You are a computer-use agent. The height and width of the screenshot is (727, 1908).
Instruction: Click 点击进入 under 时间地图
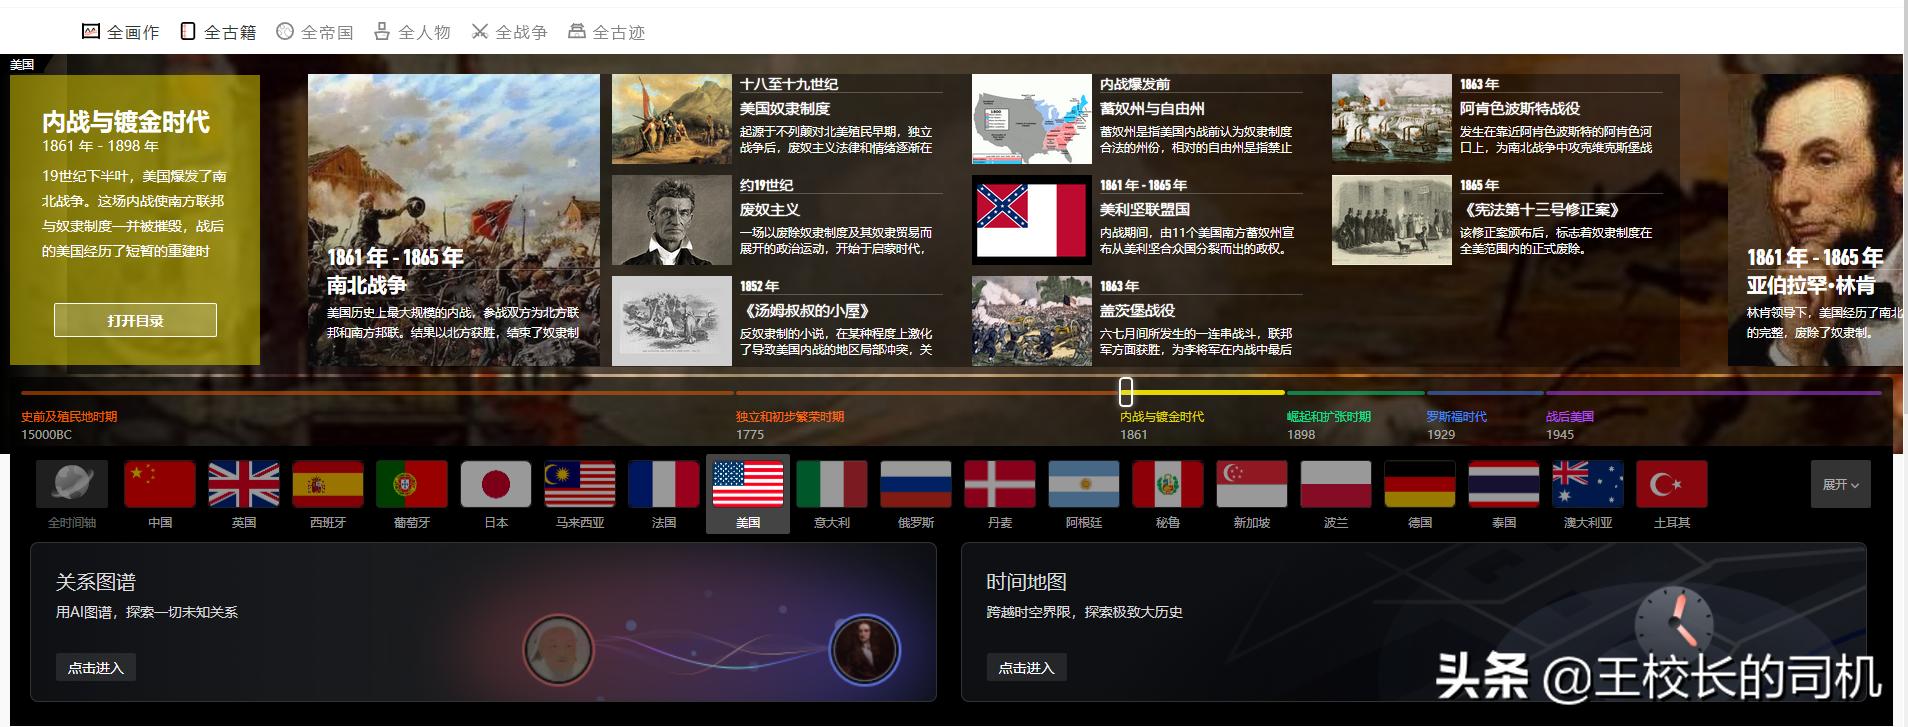[x=1026, y=667]
